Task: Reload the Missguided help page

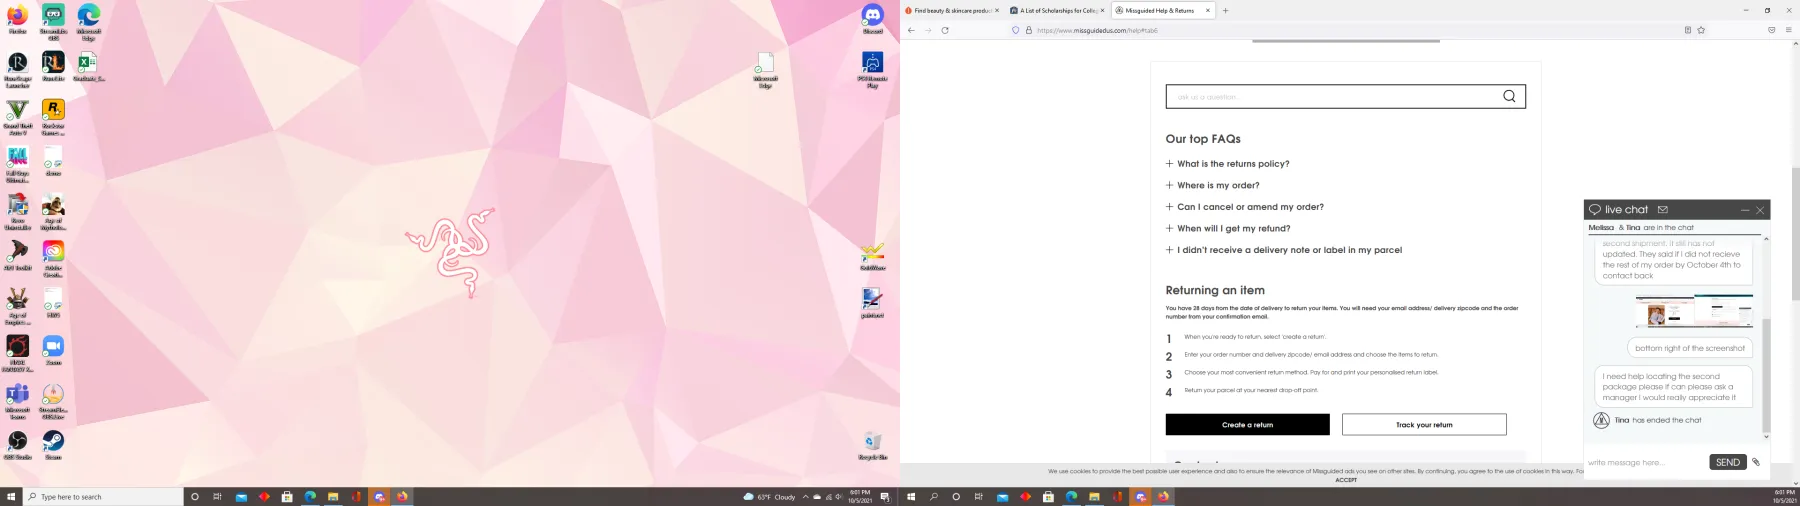Action: click(945, 30)
